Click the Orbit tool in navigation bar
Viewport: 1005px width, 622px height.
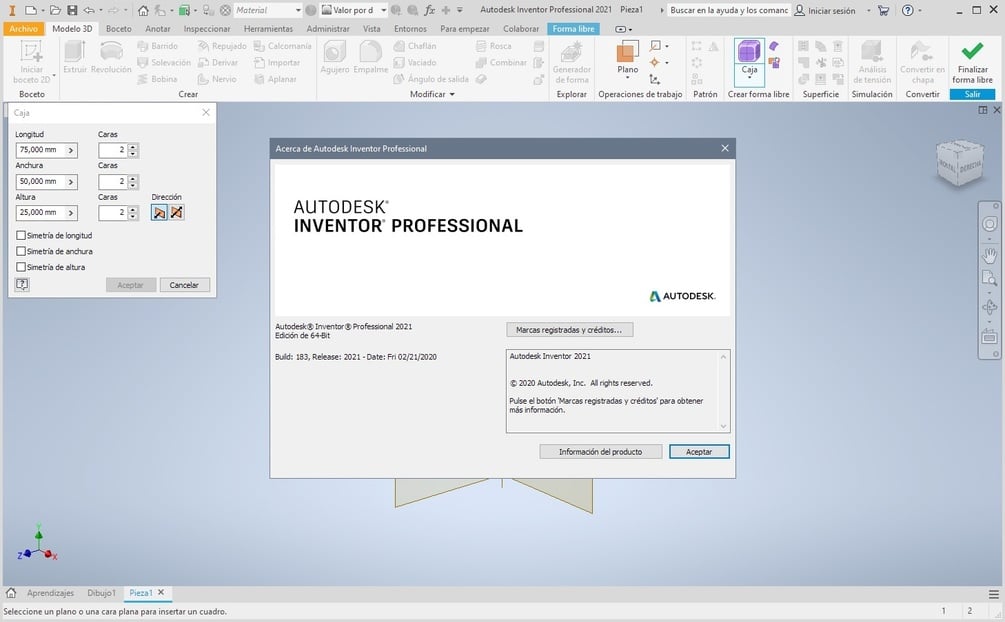point(989,308)
